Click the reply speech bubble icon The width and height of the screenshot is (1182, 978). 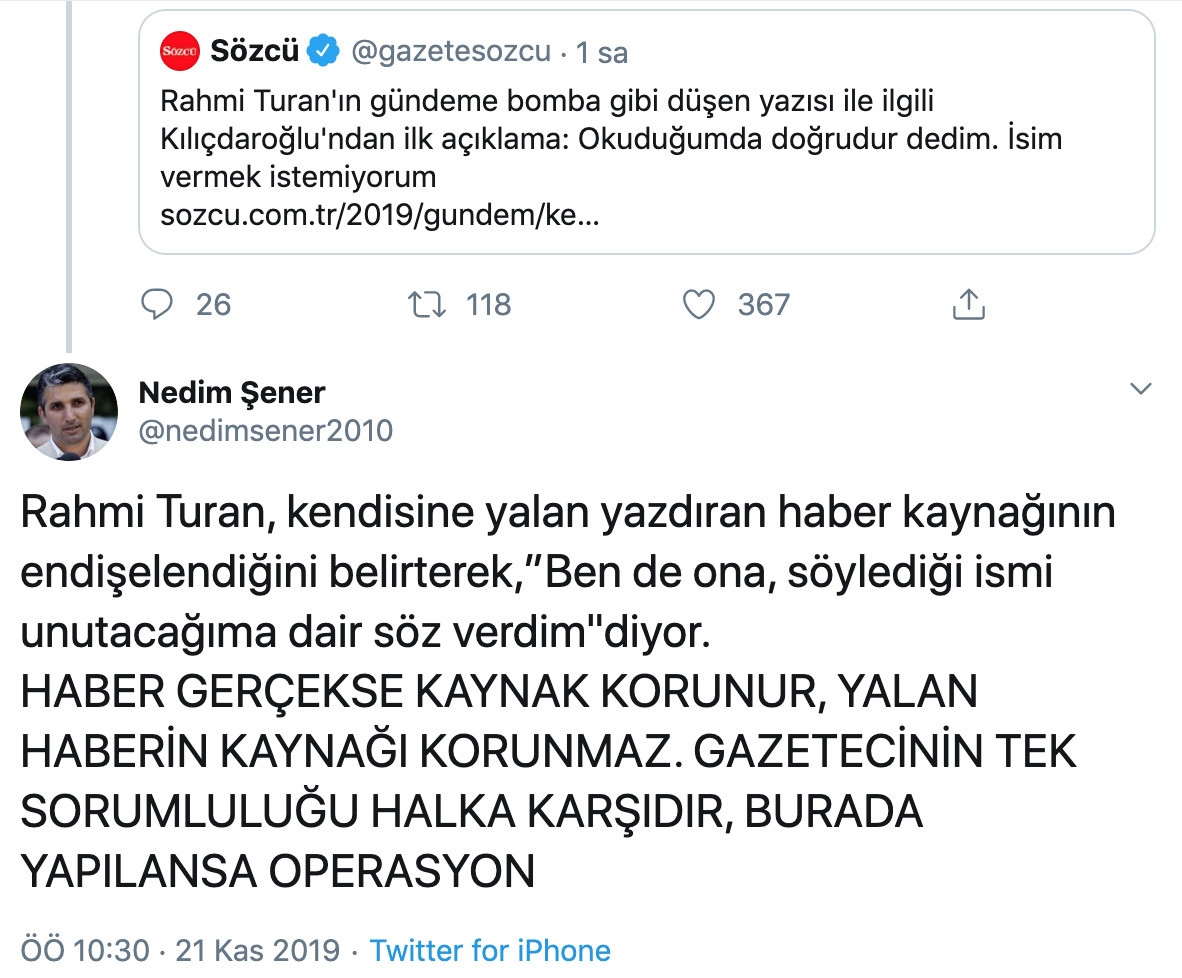(x=157, y=305)
